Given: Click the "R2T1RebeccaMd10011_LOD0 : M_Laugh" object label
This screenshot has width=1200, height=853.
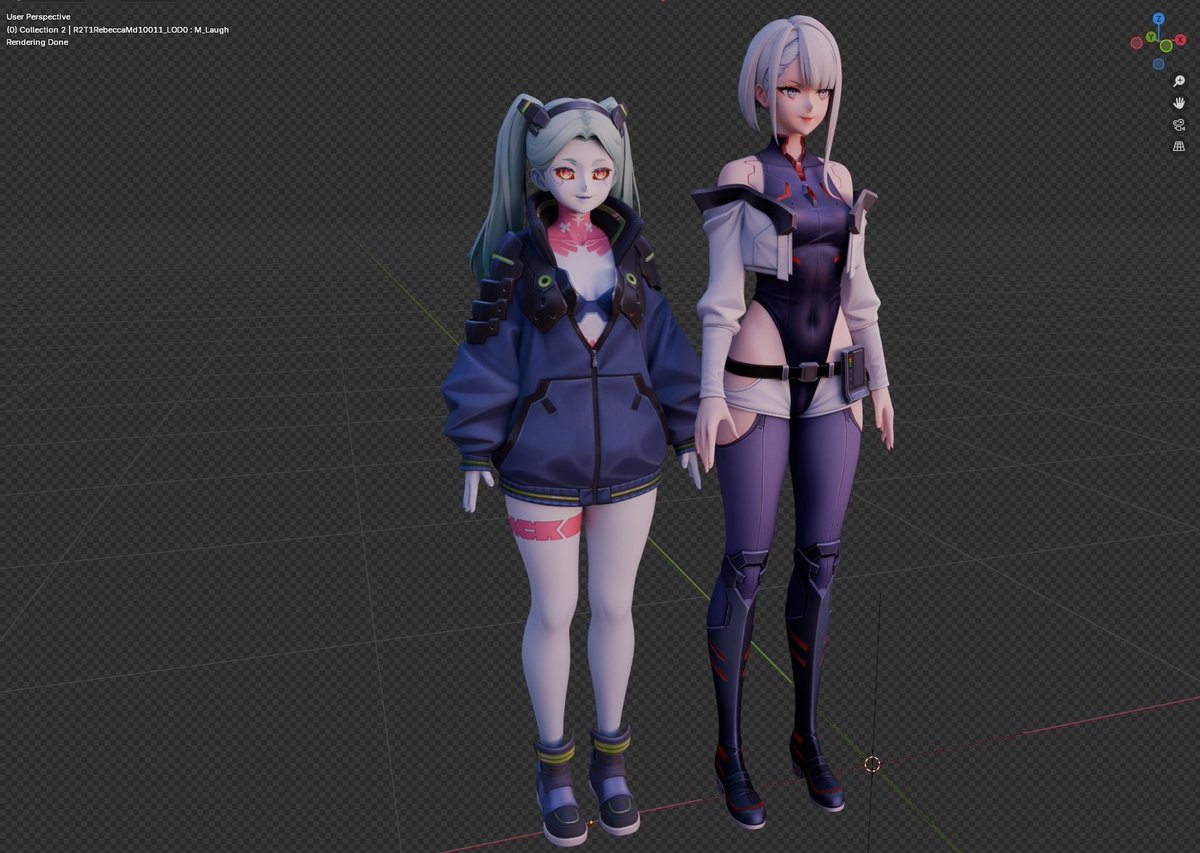Looking at the screenshot, I should [x=151, y=30].
